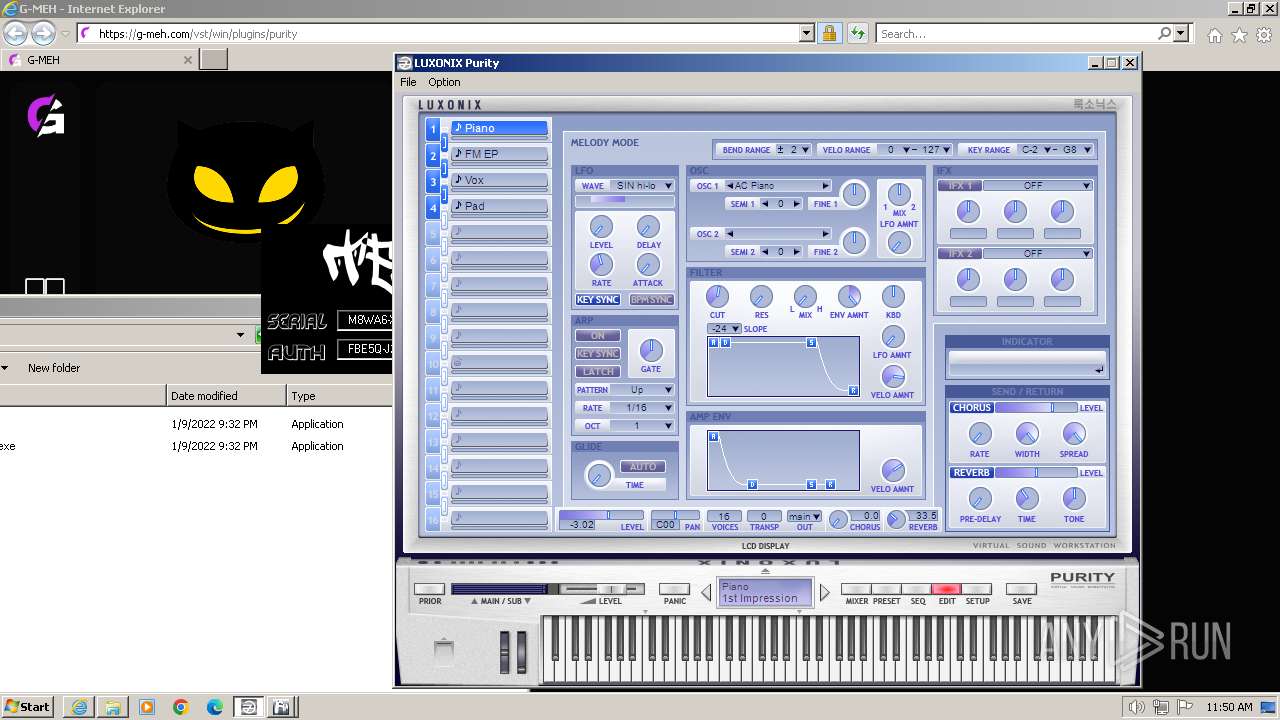Image resolution: width=1280 pixels, height=720 pixels.
Task: Click the OSC FINE 1 knob
Action: coord(854,195)
